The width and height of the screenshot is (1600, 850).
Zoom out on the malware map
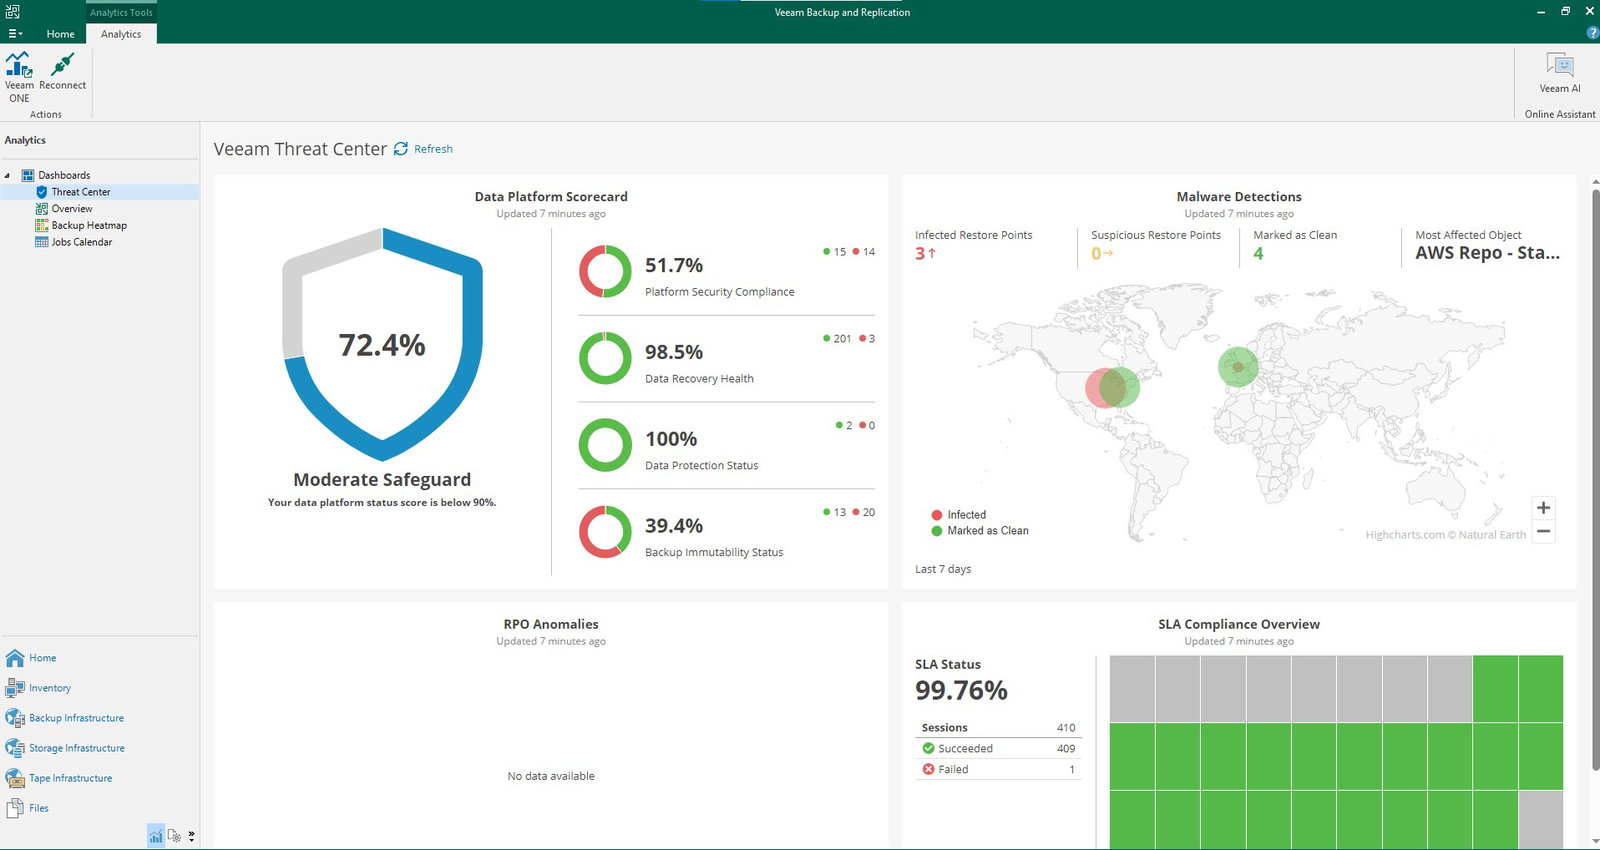pos(1543,531)
